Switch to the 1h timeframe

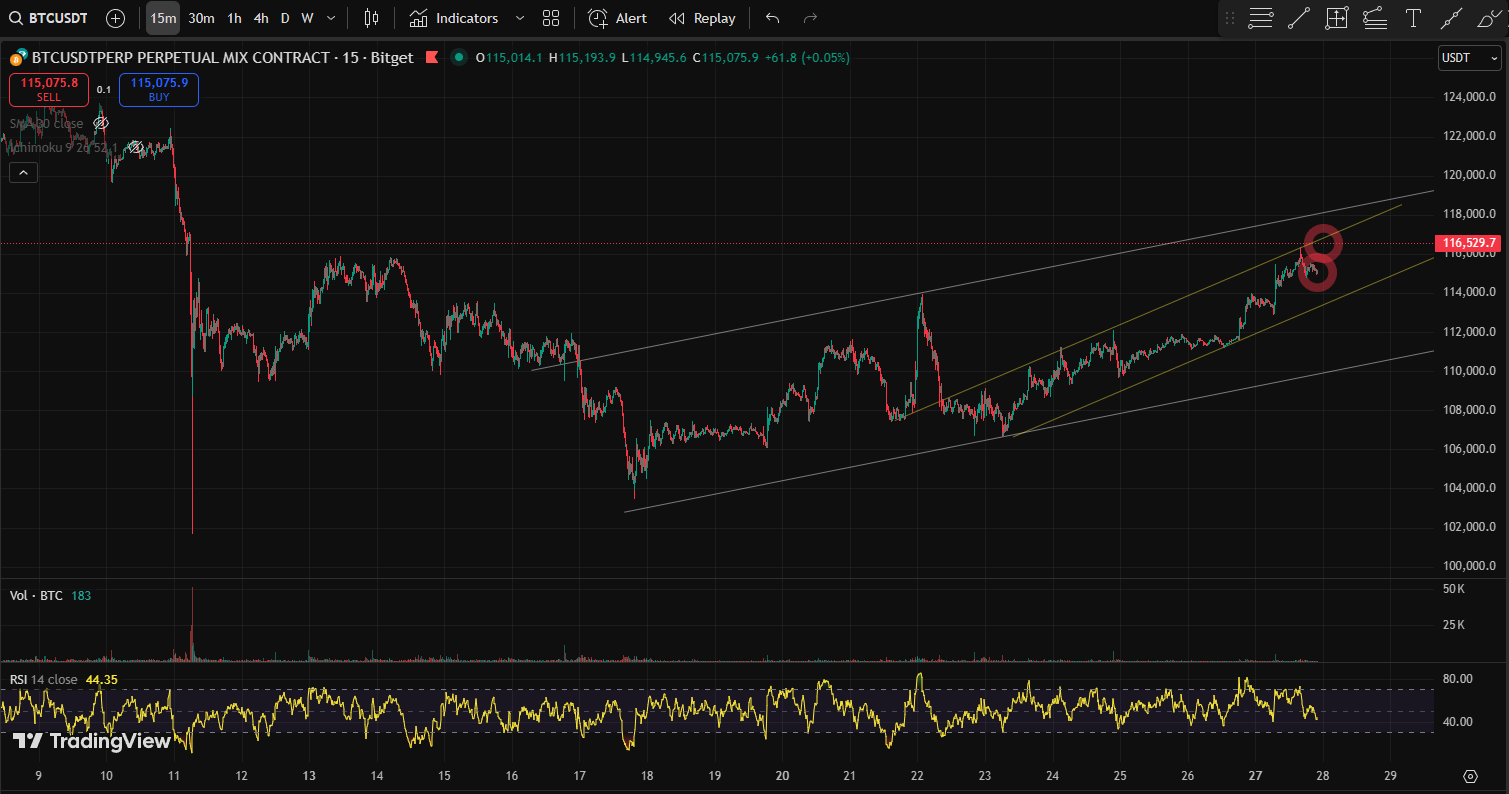click(234, 18)
